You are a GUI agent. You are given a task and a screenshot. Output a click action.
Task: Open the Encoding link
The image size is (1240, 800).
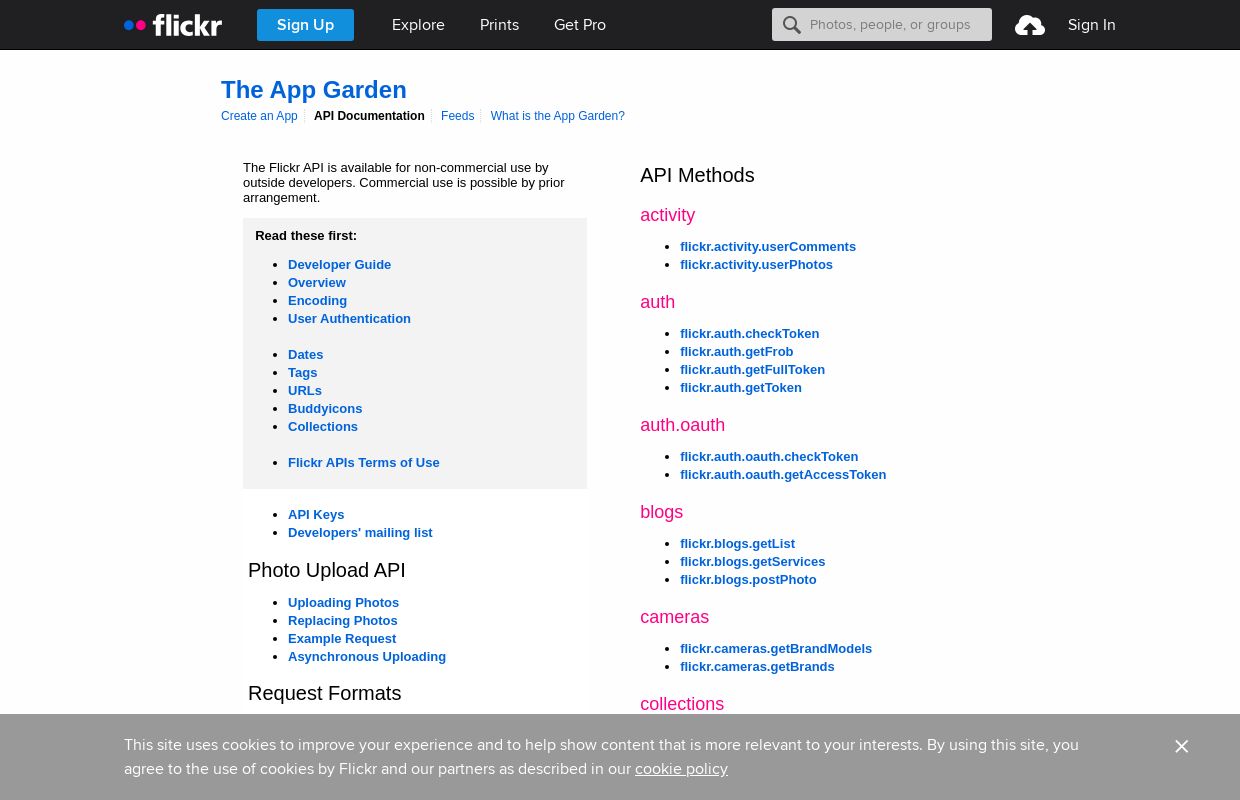tap(317, 301)
